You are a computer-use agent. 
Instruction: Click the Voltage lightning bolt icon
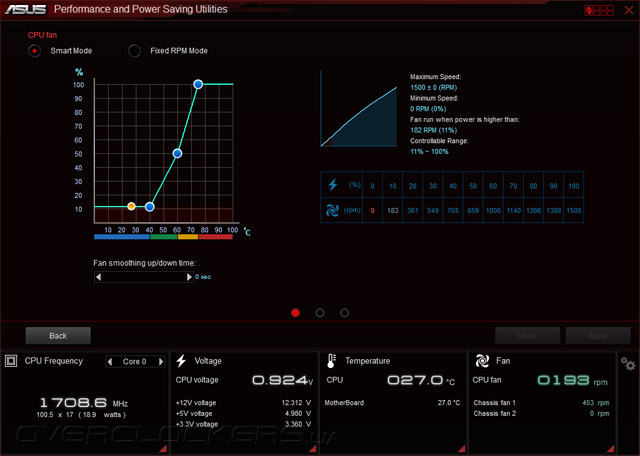click(x=181, y=361)
